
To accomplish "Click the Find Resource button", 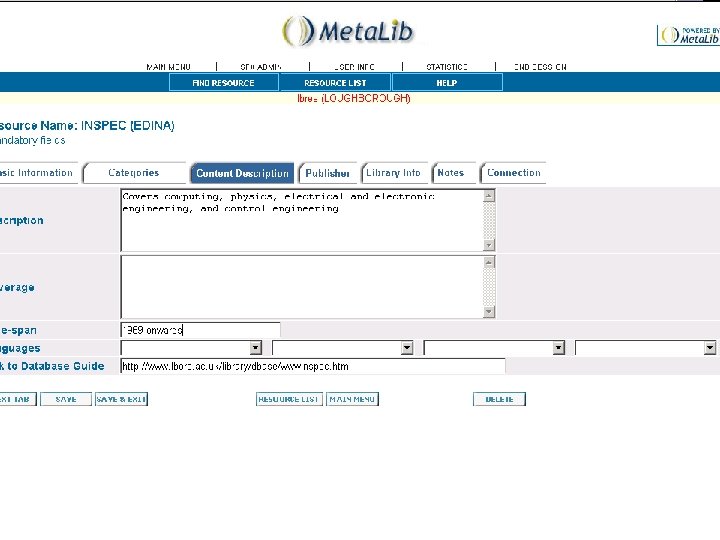I will pyautogui.click(x=224, y=83).
